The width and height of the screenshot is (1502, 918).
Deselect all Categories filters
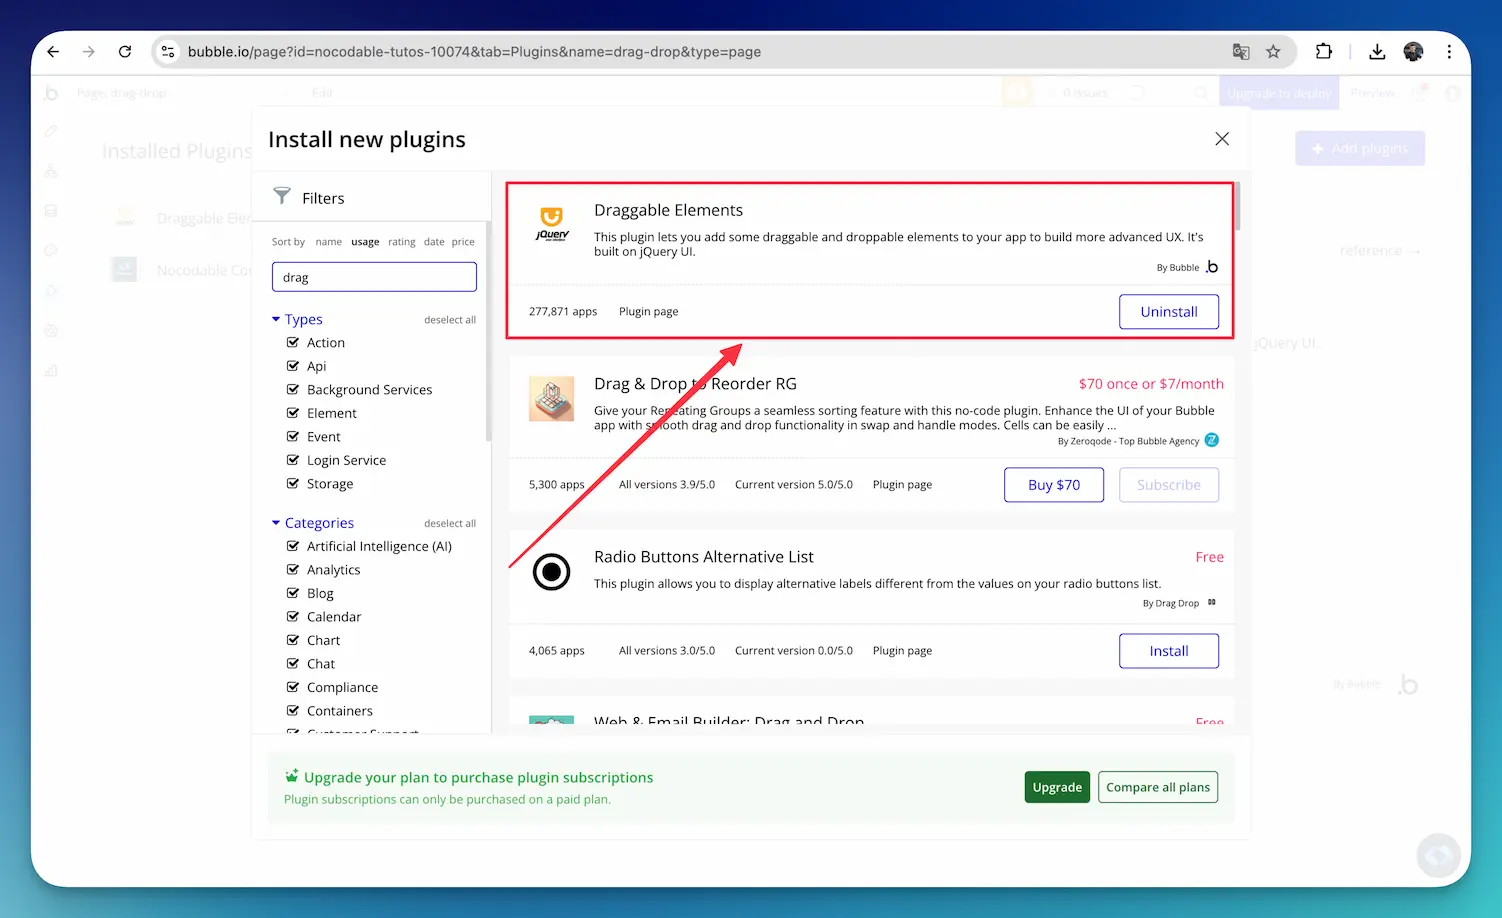click(450, 523)
